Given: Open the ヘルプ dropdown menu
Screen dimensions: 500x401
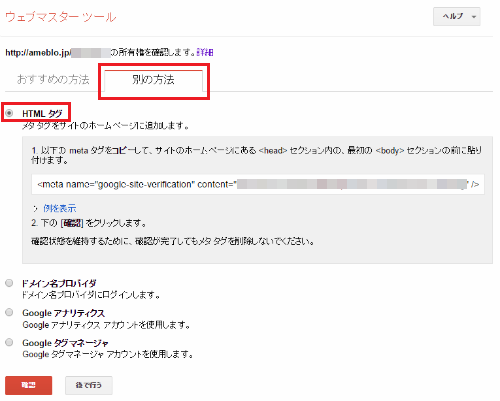Looking at the screenshot, I should [x=456, y=16].
